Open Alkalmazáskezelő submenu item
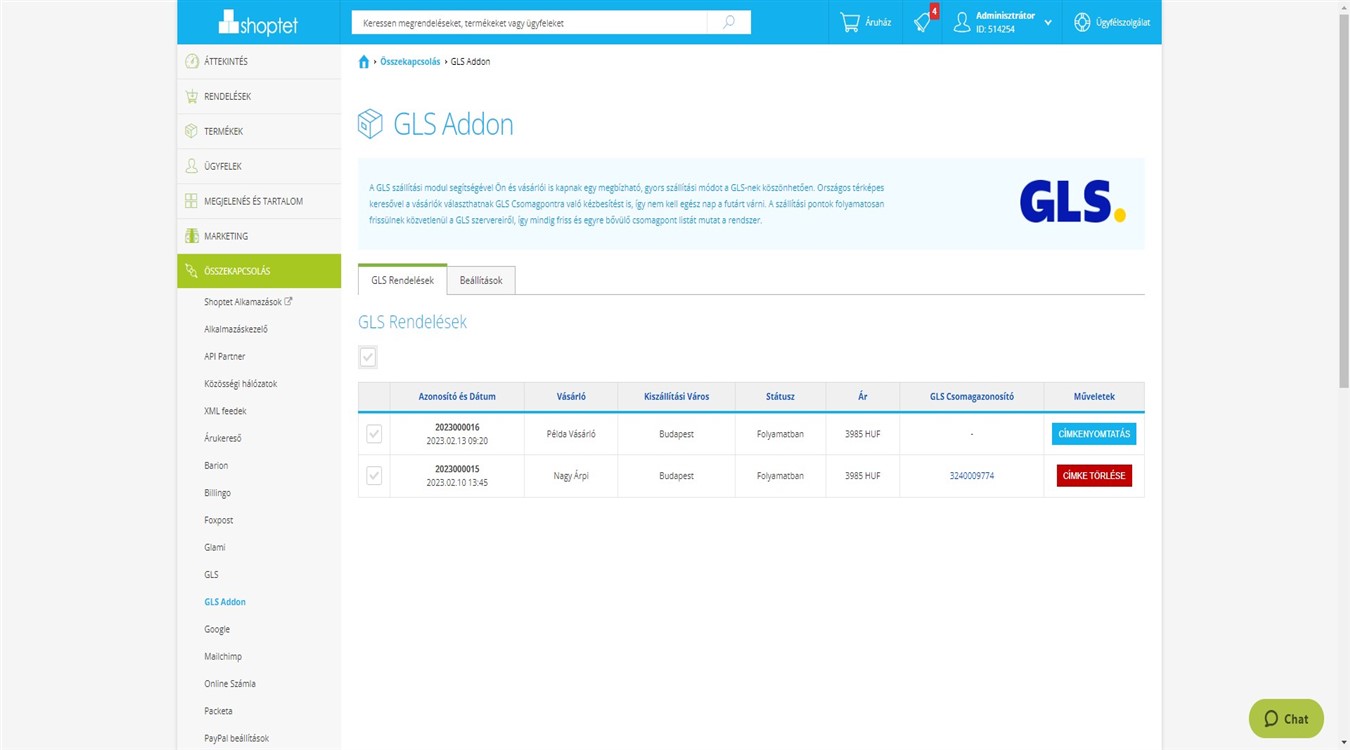 click(236, 329)
